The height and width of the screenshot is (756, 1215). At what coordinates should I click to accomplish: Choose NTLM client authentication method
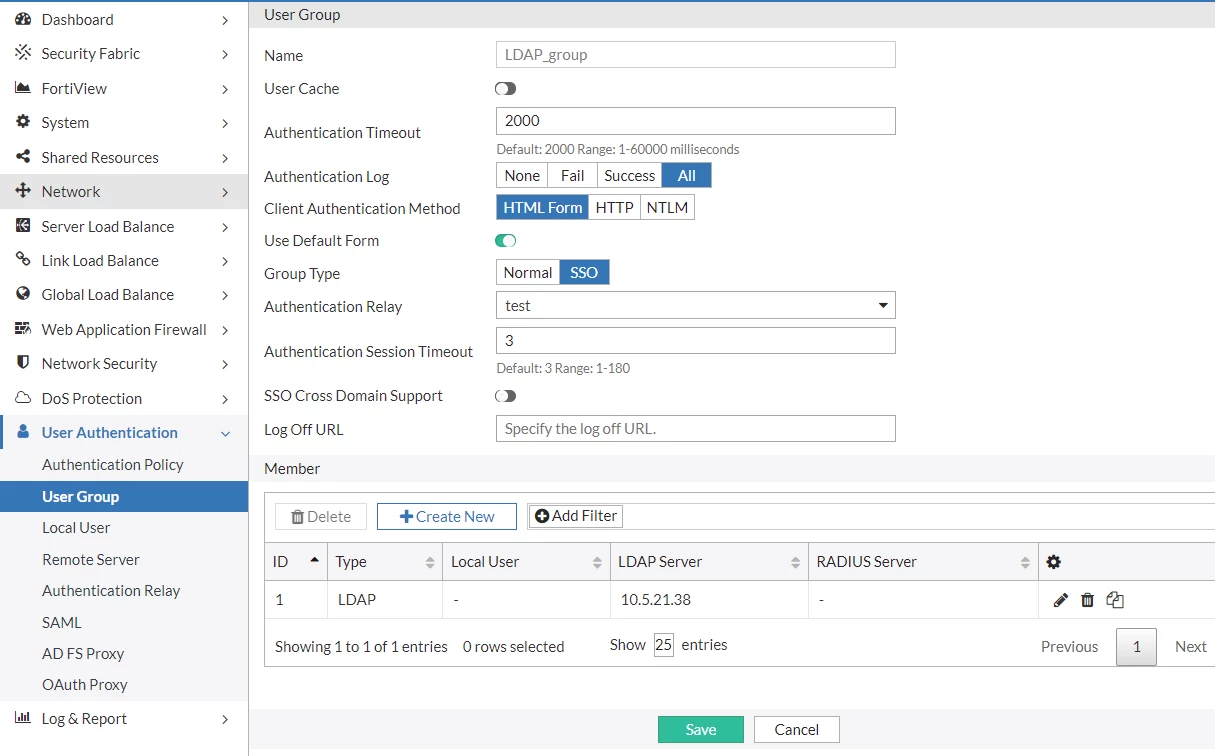tap(667, 208)
